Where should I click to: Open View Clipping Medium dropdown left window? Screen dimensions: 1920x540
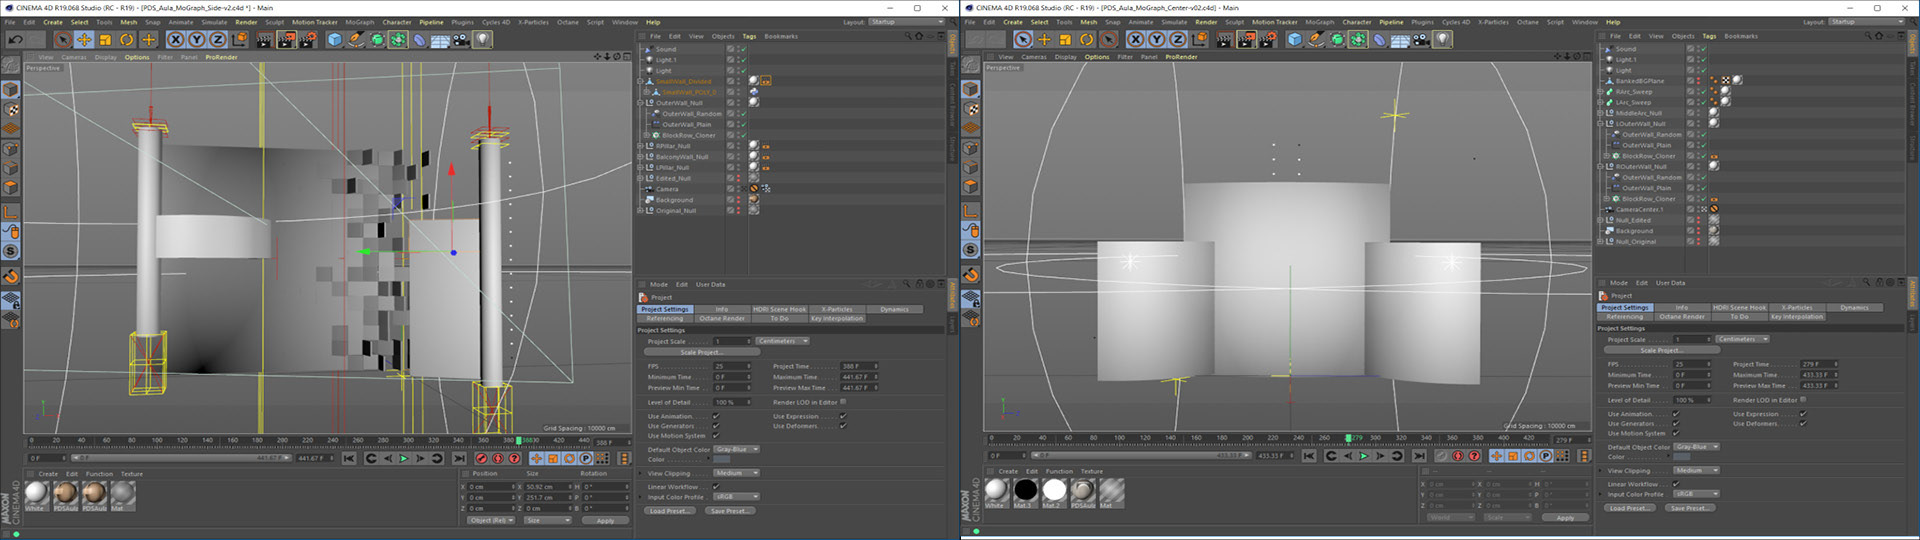(x=736, y=473)
